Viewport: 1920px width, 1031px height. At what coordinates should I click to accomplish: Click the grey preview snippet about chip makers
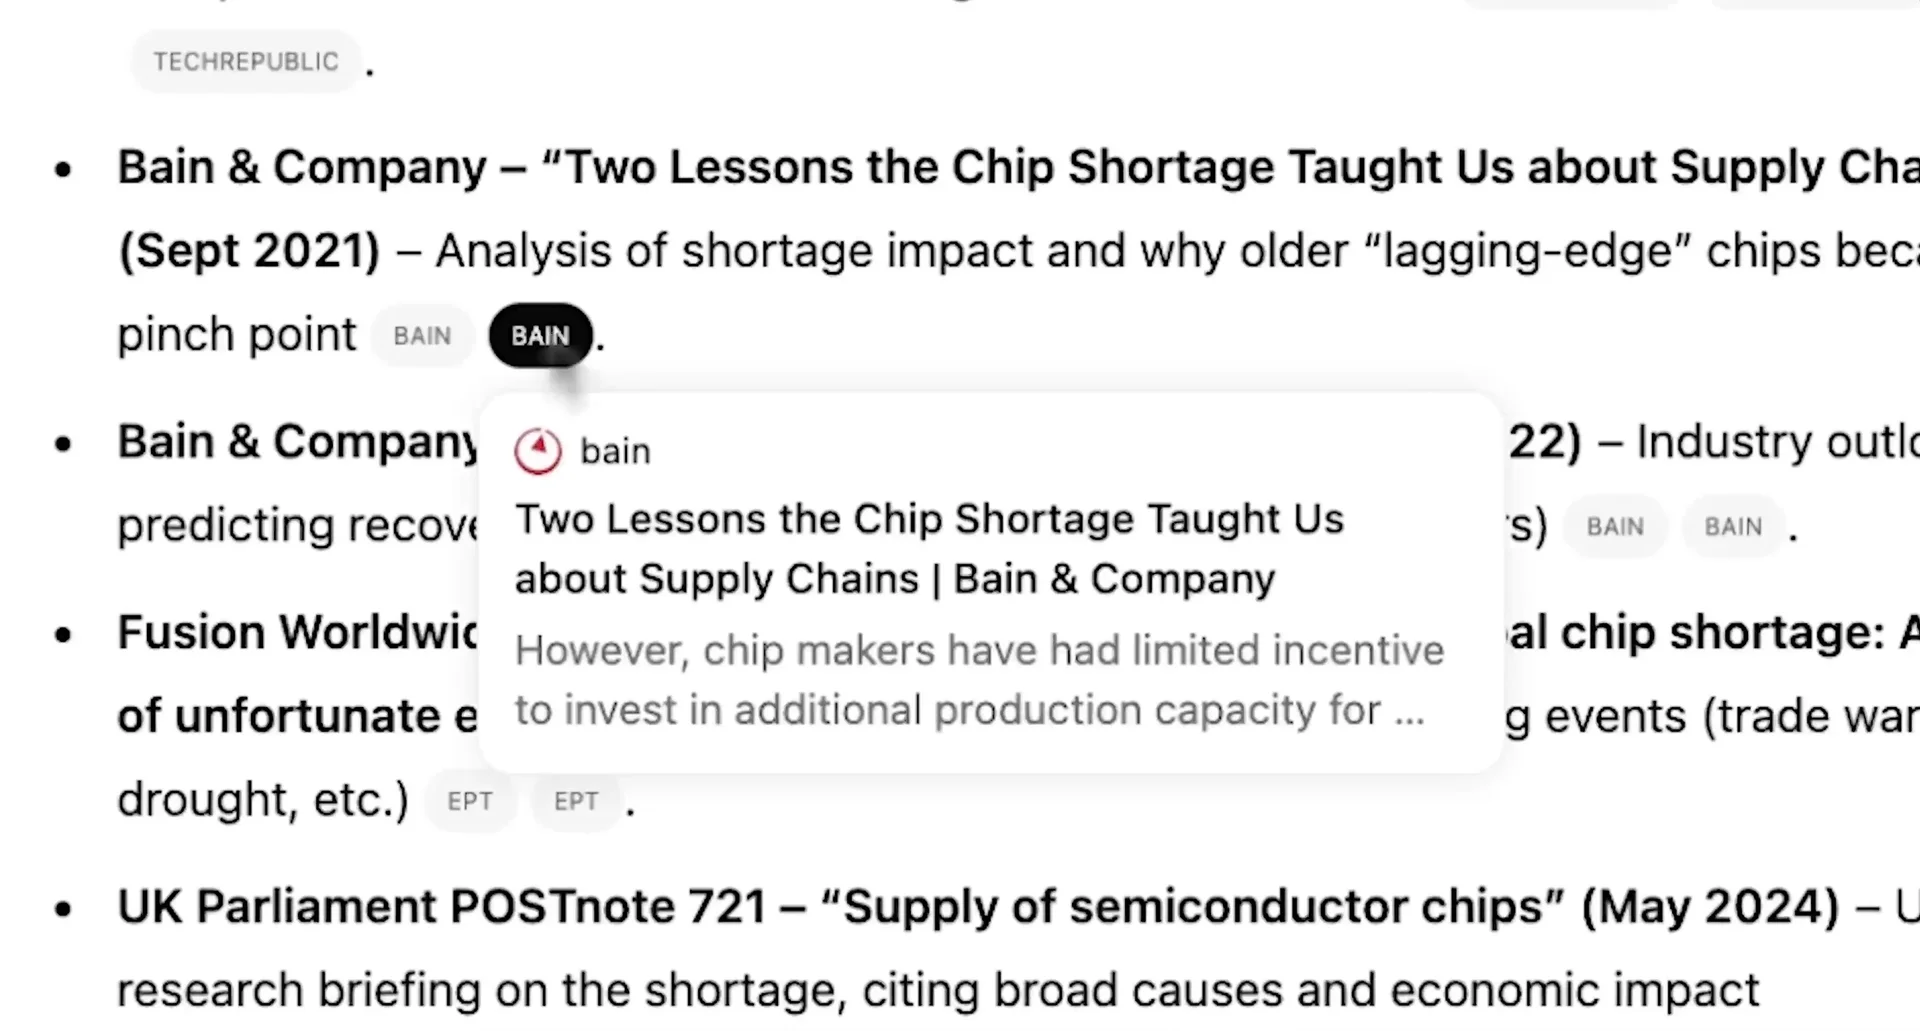point(978,680)
